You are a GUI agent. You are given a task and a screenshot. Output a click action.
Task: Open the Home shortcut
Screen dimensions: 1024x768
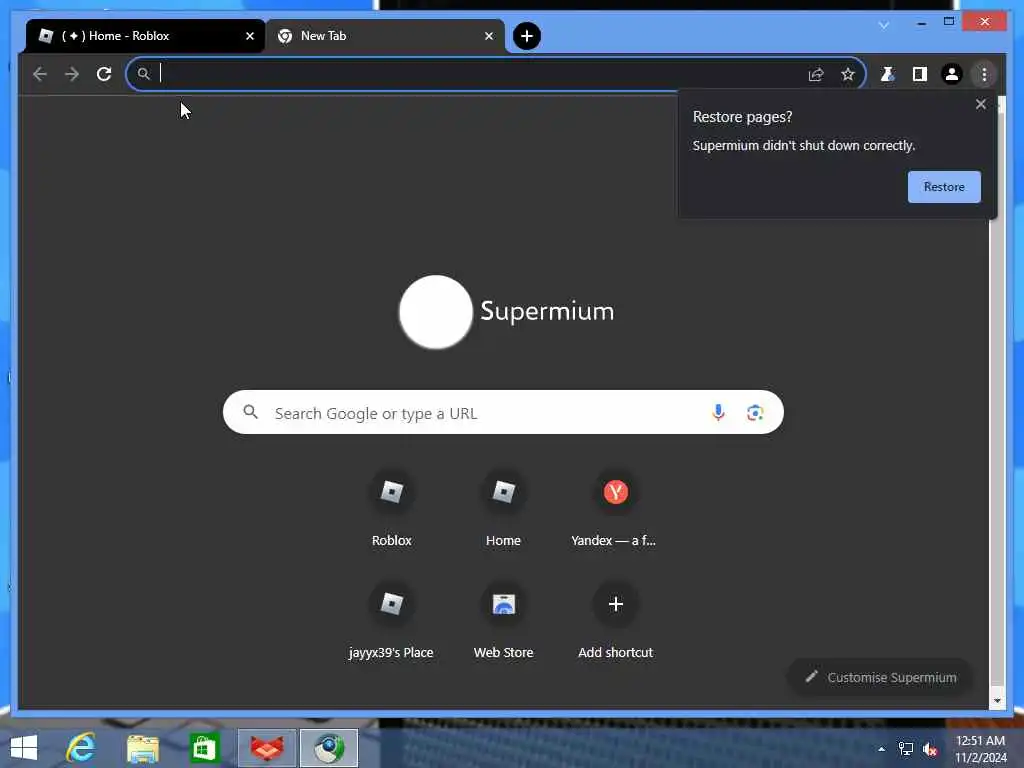click(x=503, y=507)
